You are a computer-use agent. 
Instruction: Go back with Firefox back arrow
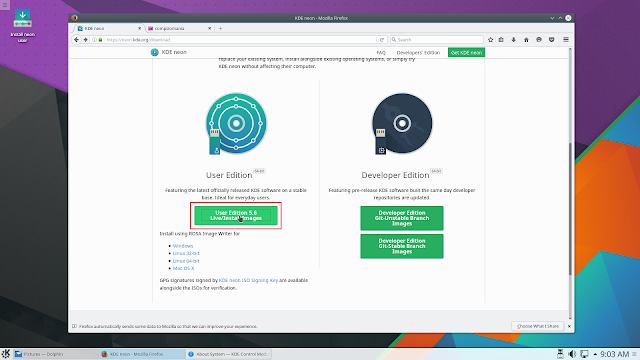tap(76, 40)
